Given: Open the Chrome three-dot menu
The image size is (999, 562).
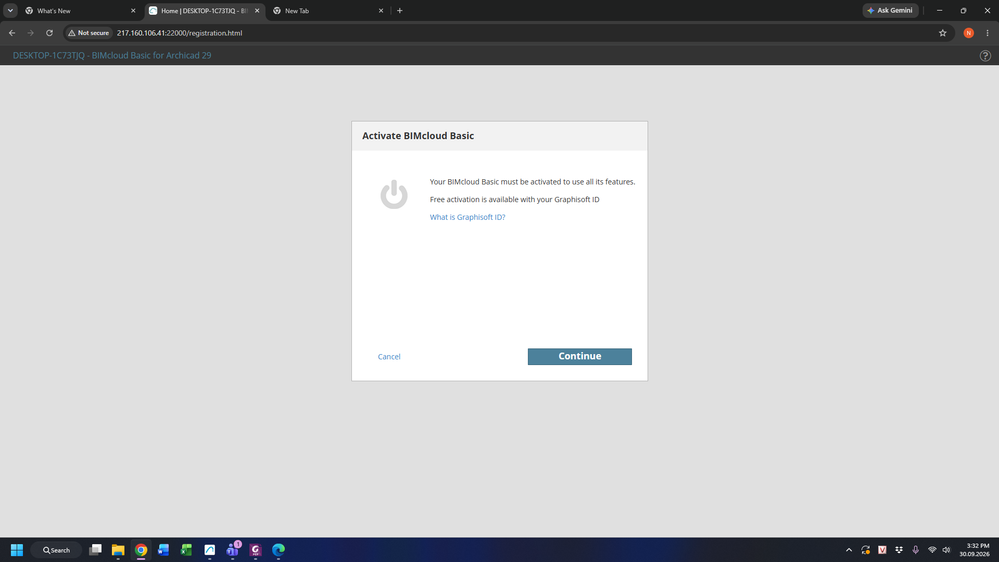Looking at the screenshot, I should click(x=988, y=33).
